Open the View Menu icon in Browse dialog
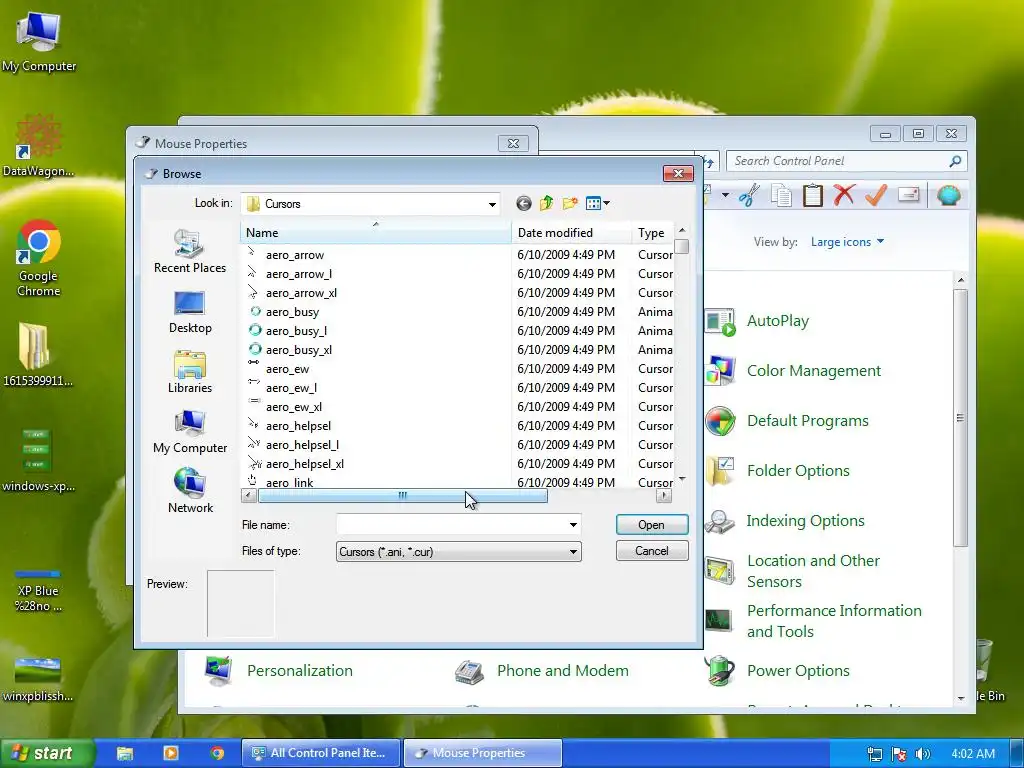Viewport: 1024px width, 768px height. 598,204
